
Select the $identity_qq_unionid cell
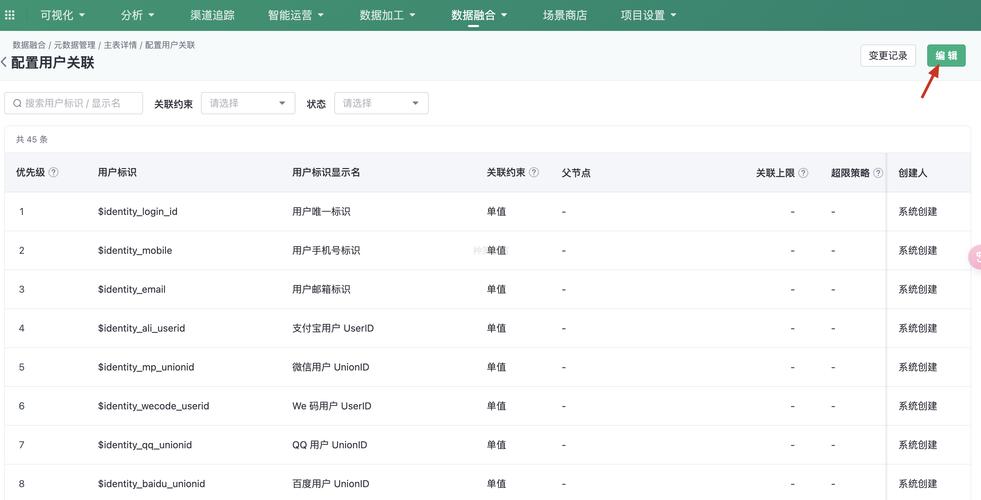coord(145,444)
